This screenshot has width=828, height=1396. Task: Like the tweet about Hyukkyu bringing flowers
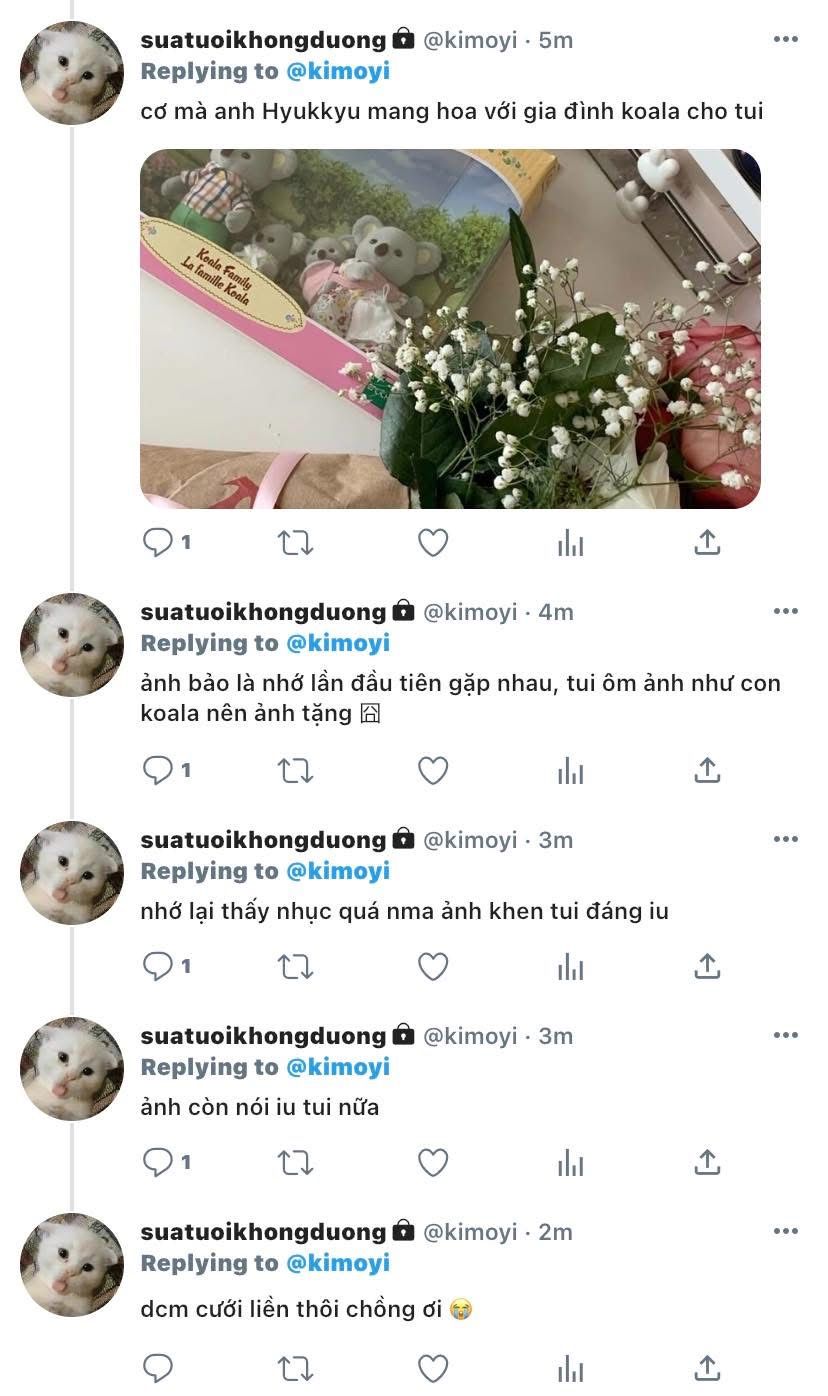coord(432,543)
